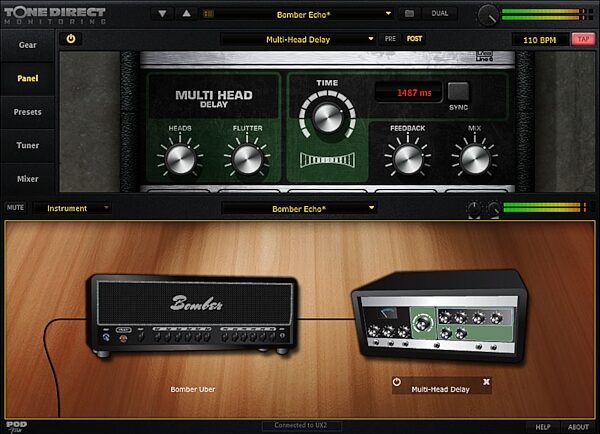Adjust the TIME knob

coord(328,117)
